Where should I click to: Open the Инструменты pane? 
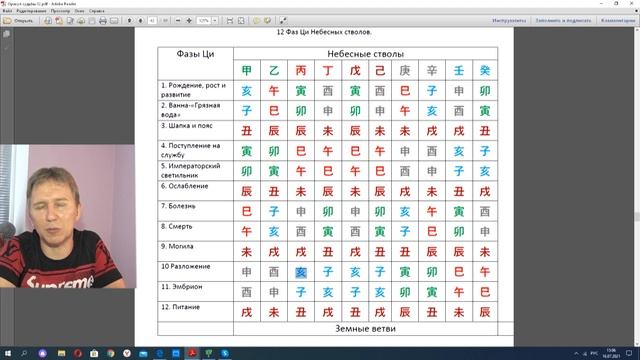509,20
